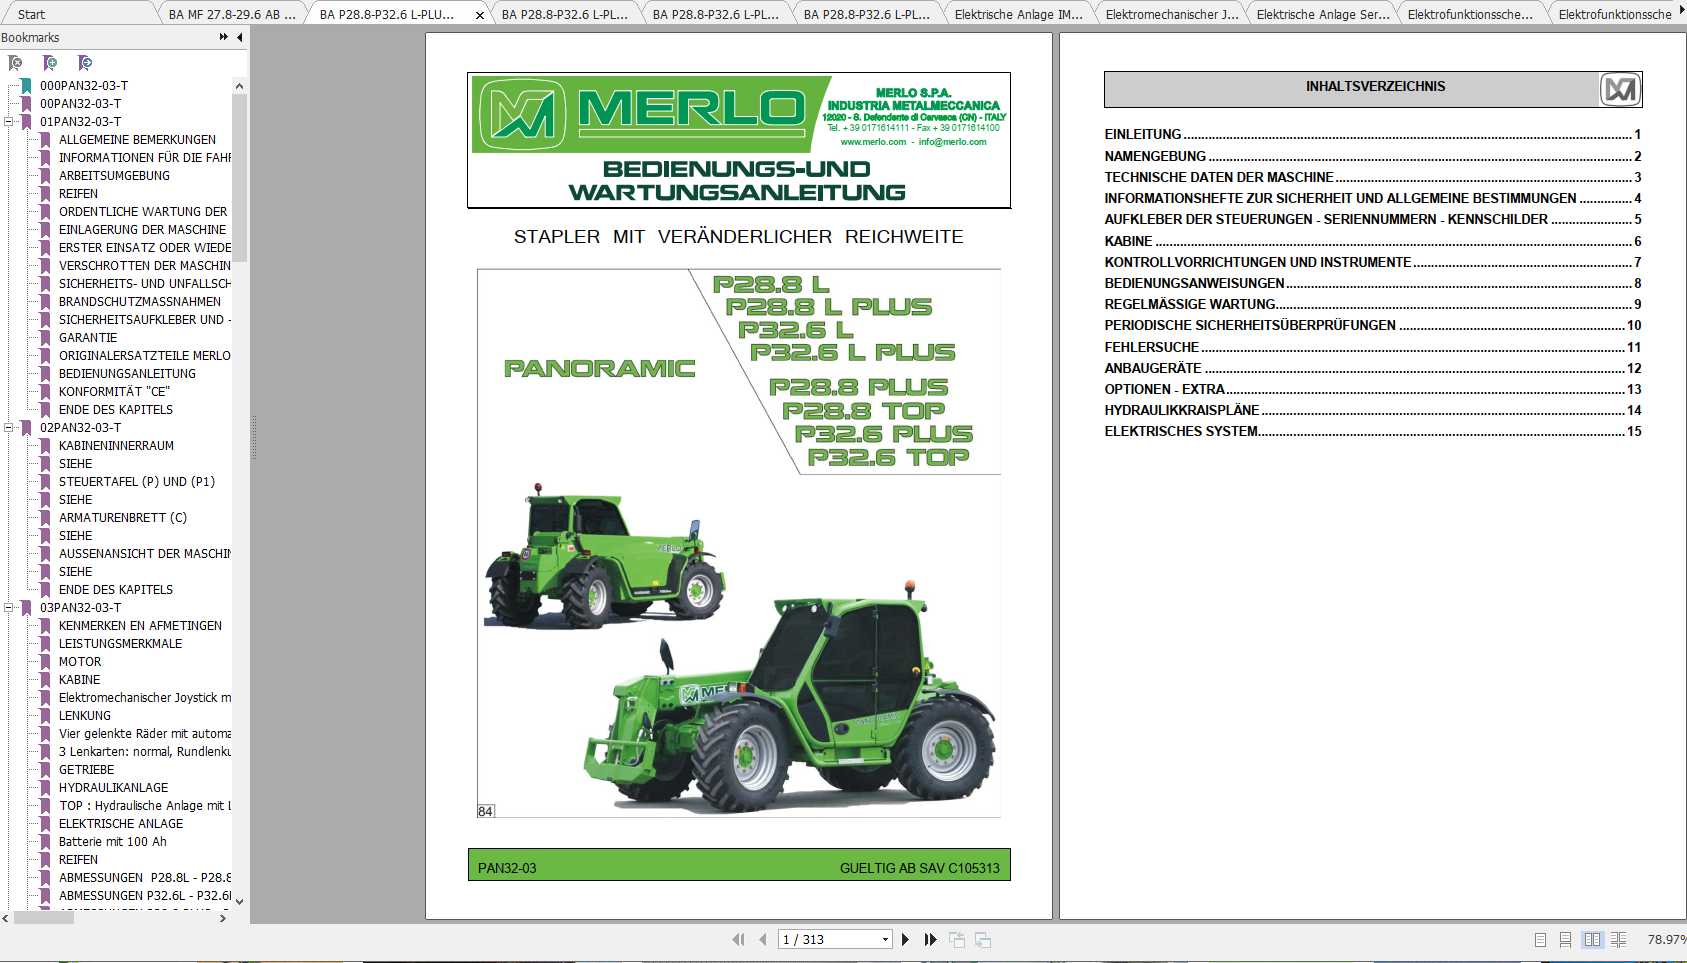Image resolution: width=1687 pixels, height=963 pixels.
Task: Click the double-arrow icon in Bookmarks header
Action: coord(223,37)
